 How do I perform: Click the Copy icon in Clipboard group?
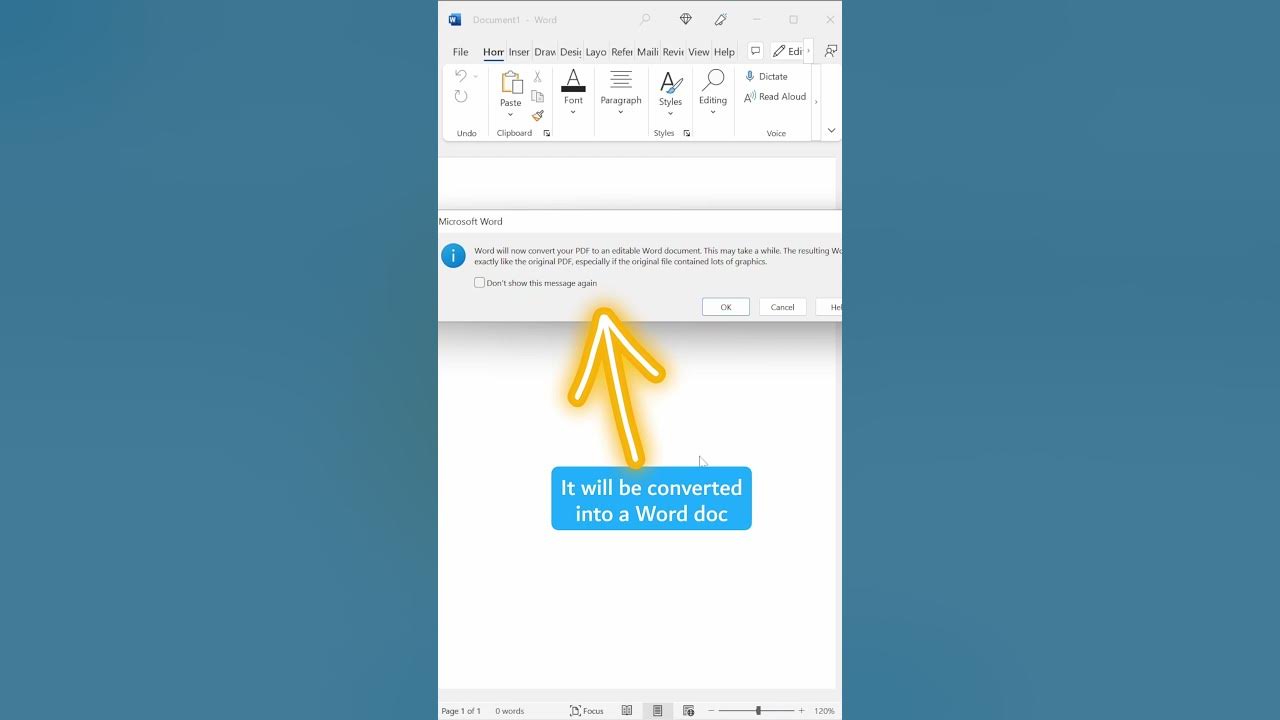point(537,97)
